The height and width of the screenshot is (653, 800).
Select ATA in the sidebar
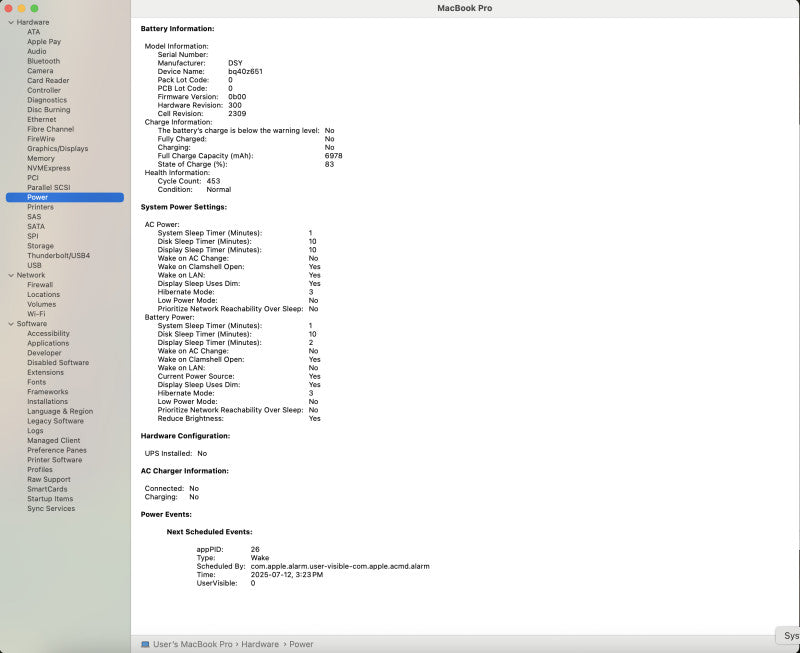click(33, 32)
